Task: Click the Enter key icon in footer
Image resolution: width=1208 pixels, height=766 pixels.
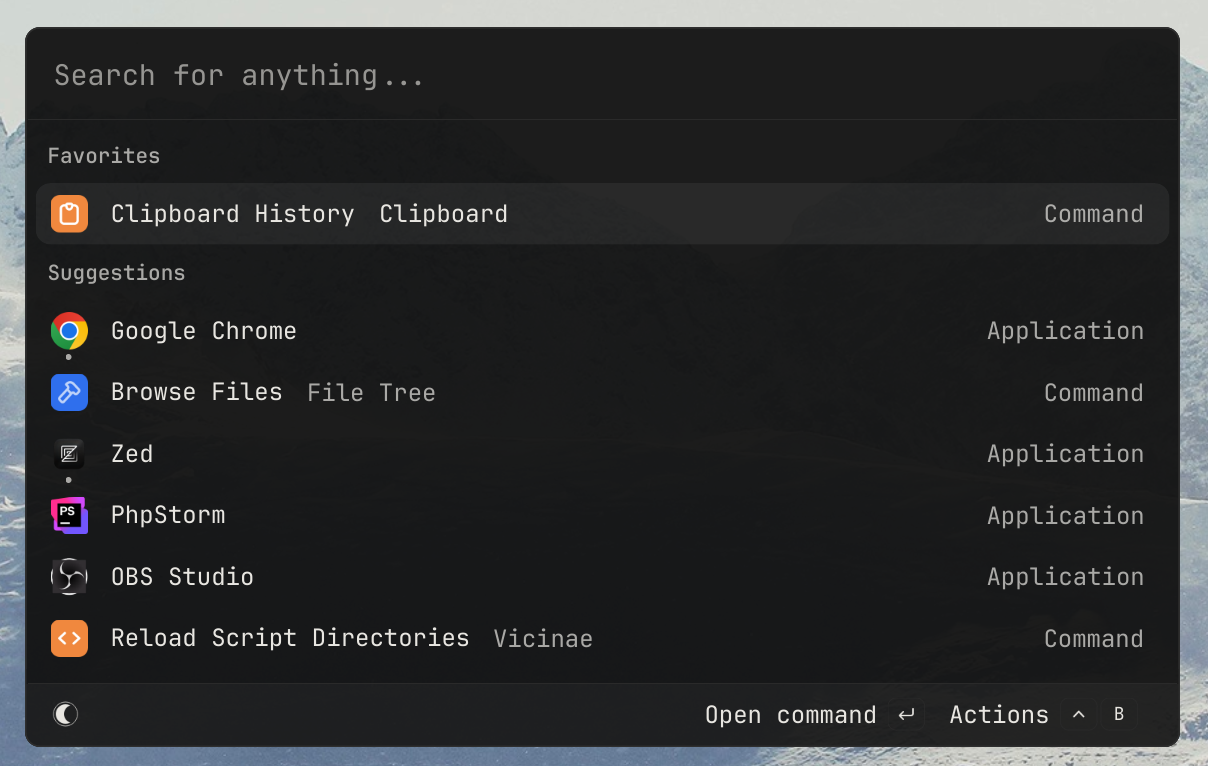Action: click(x=907, y=715)
